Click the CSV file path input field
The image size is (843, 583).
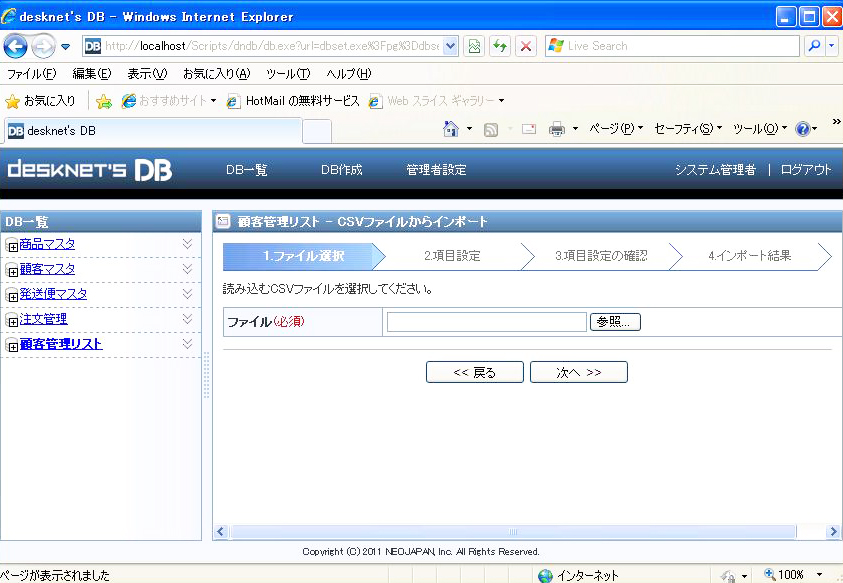tap(486, 322)
